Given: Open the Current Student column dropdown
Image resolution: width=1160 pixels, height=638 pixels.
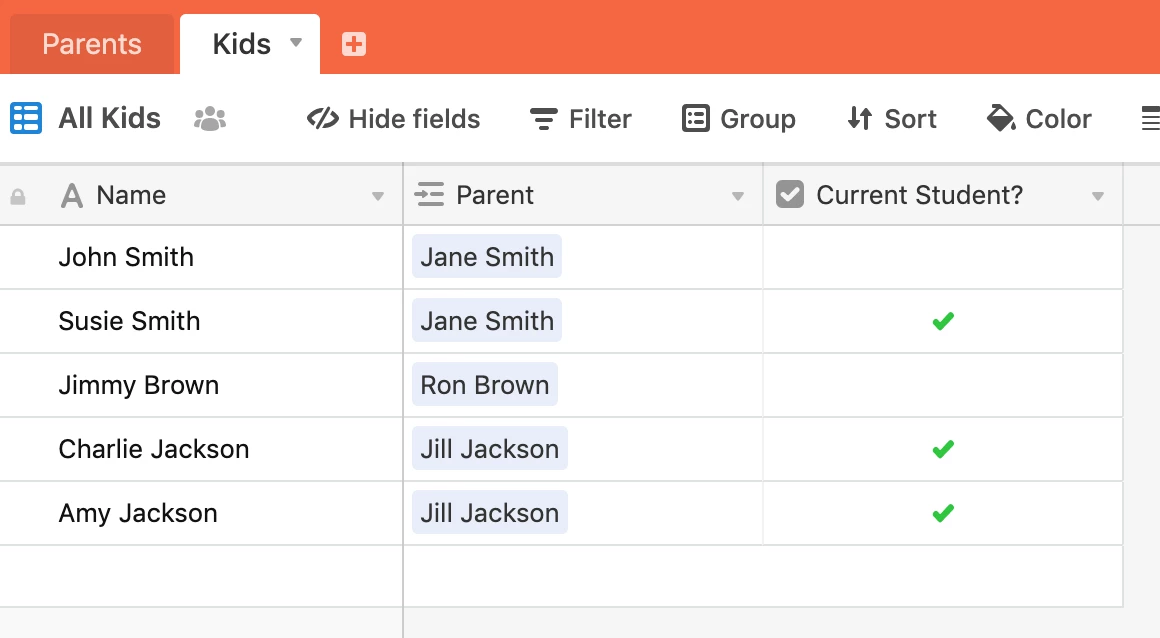Looking at the screenshot, I should 1098,196.
